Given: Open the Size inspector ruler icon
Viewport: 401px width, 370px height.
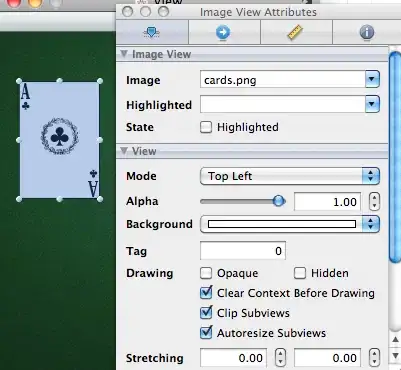Looking at the screenshot, I should point(295,33).
